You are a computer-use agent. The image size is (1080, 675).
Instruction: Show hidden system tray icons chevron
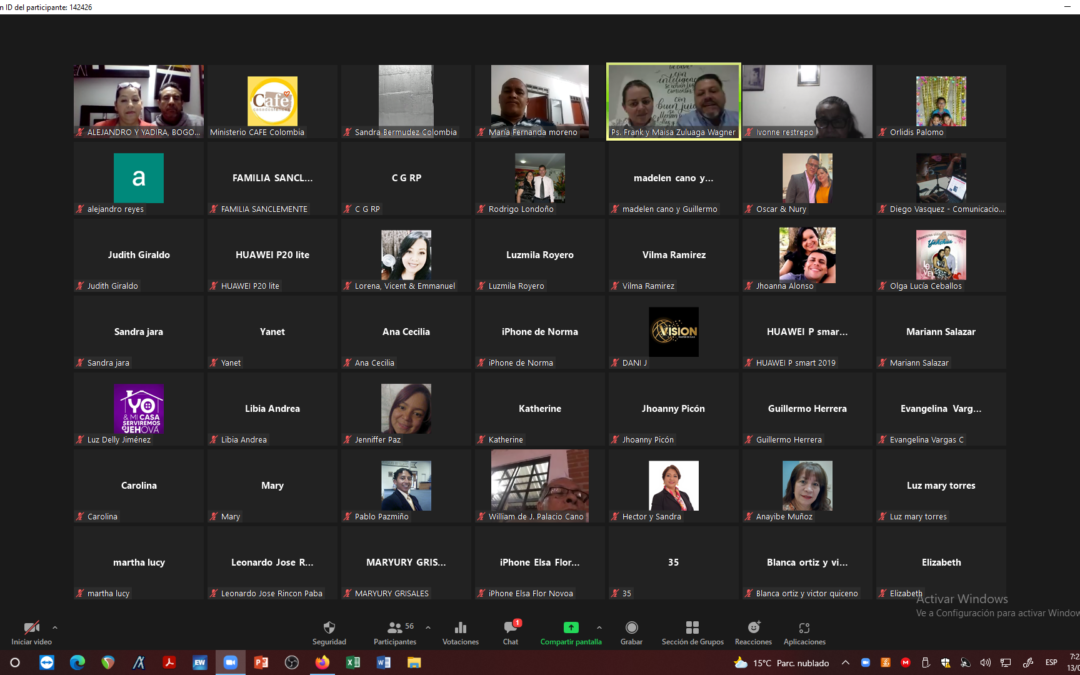point(845,662)
